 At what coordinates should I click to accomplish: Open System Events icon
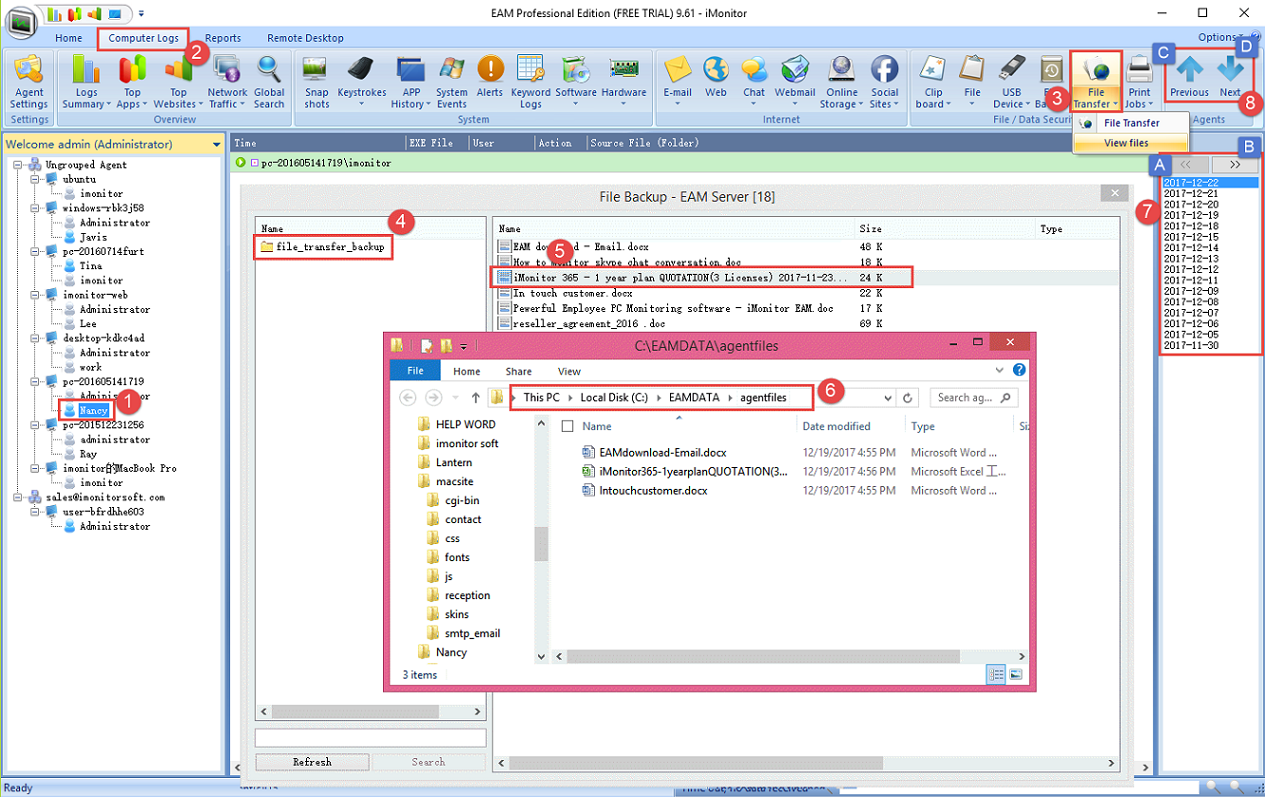coord(451,82)
